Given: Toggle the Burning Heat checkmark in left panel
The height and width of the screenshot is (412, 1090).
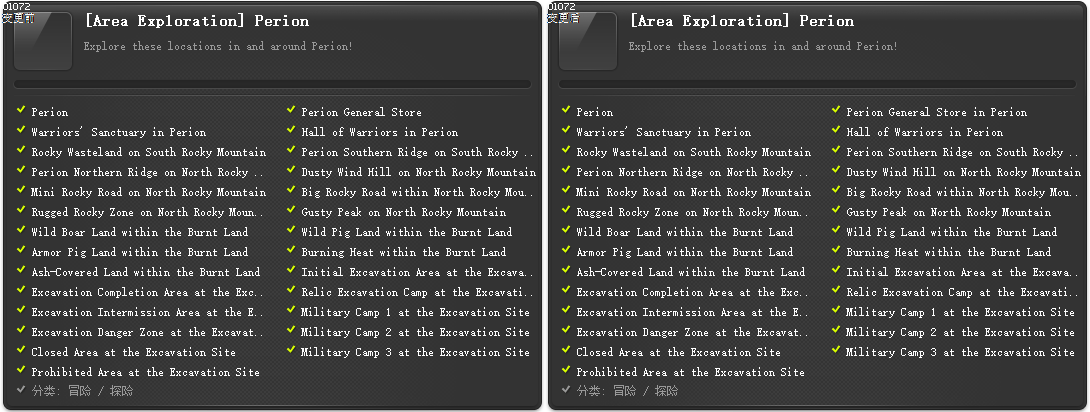Looking at the screenshot, I should pos(291,251).
